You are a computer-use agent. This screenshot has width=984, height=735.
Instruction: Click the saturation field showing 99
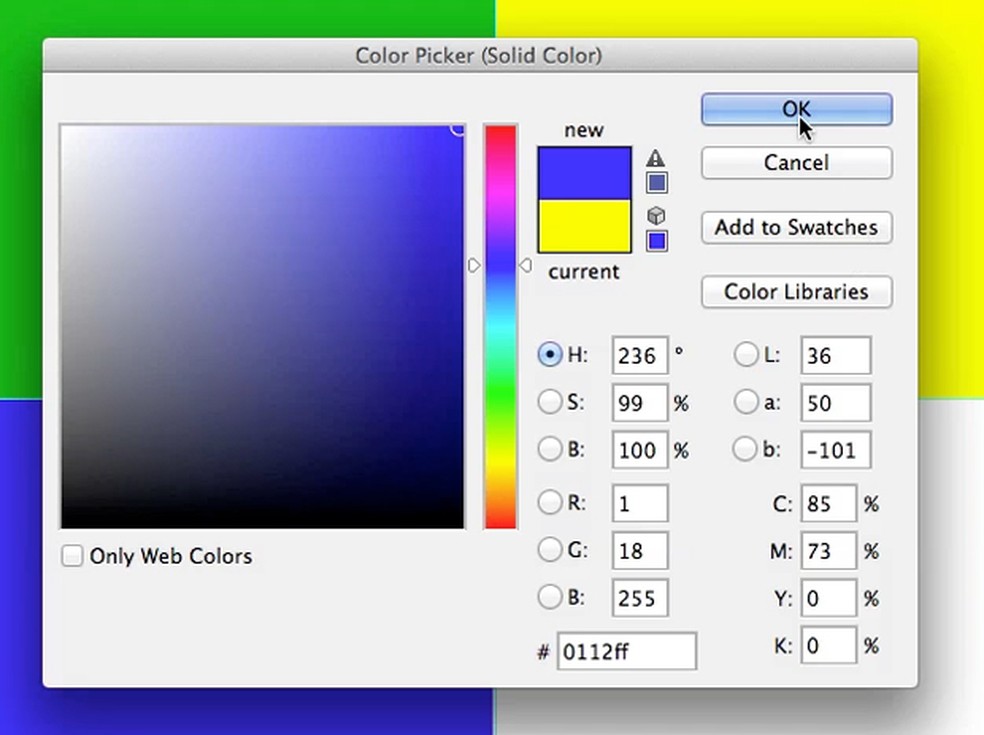coord(639,402)
